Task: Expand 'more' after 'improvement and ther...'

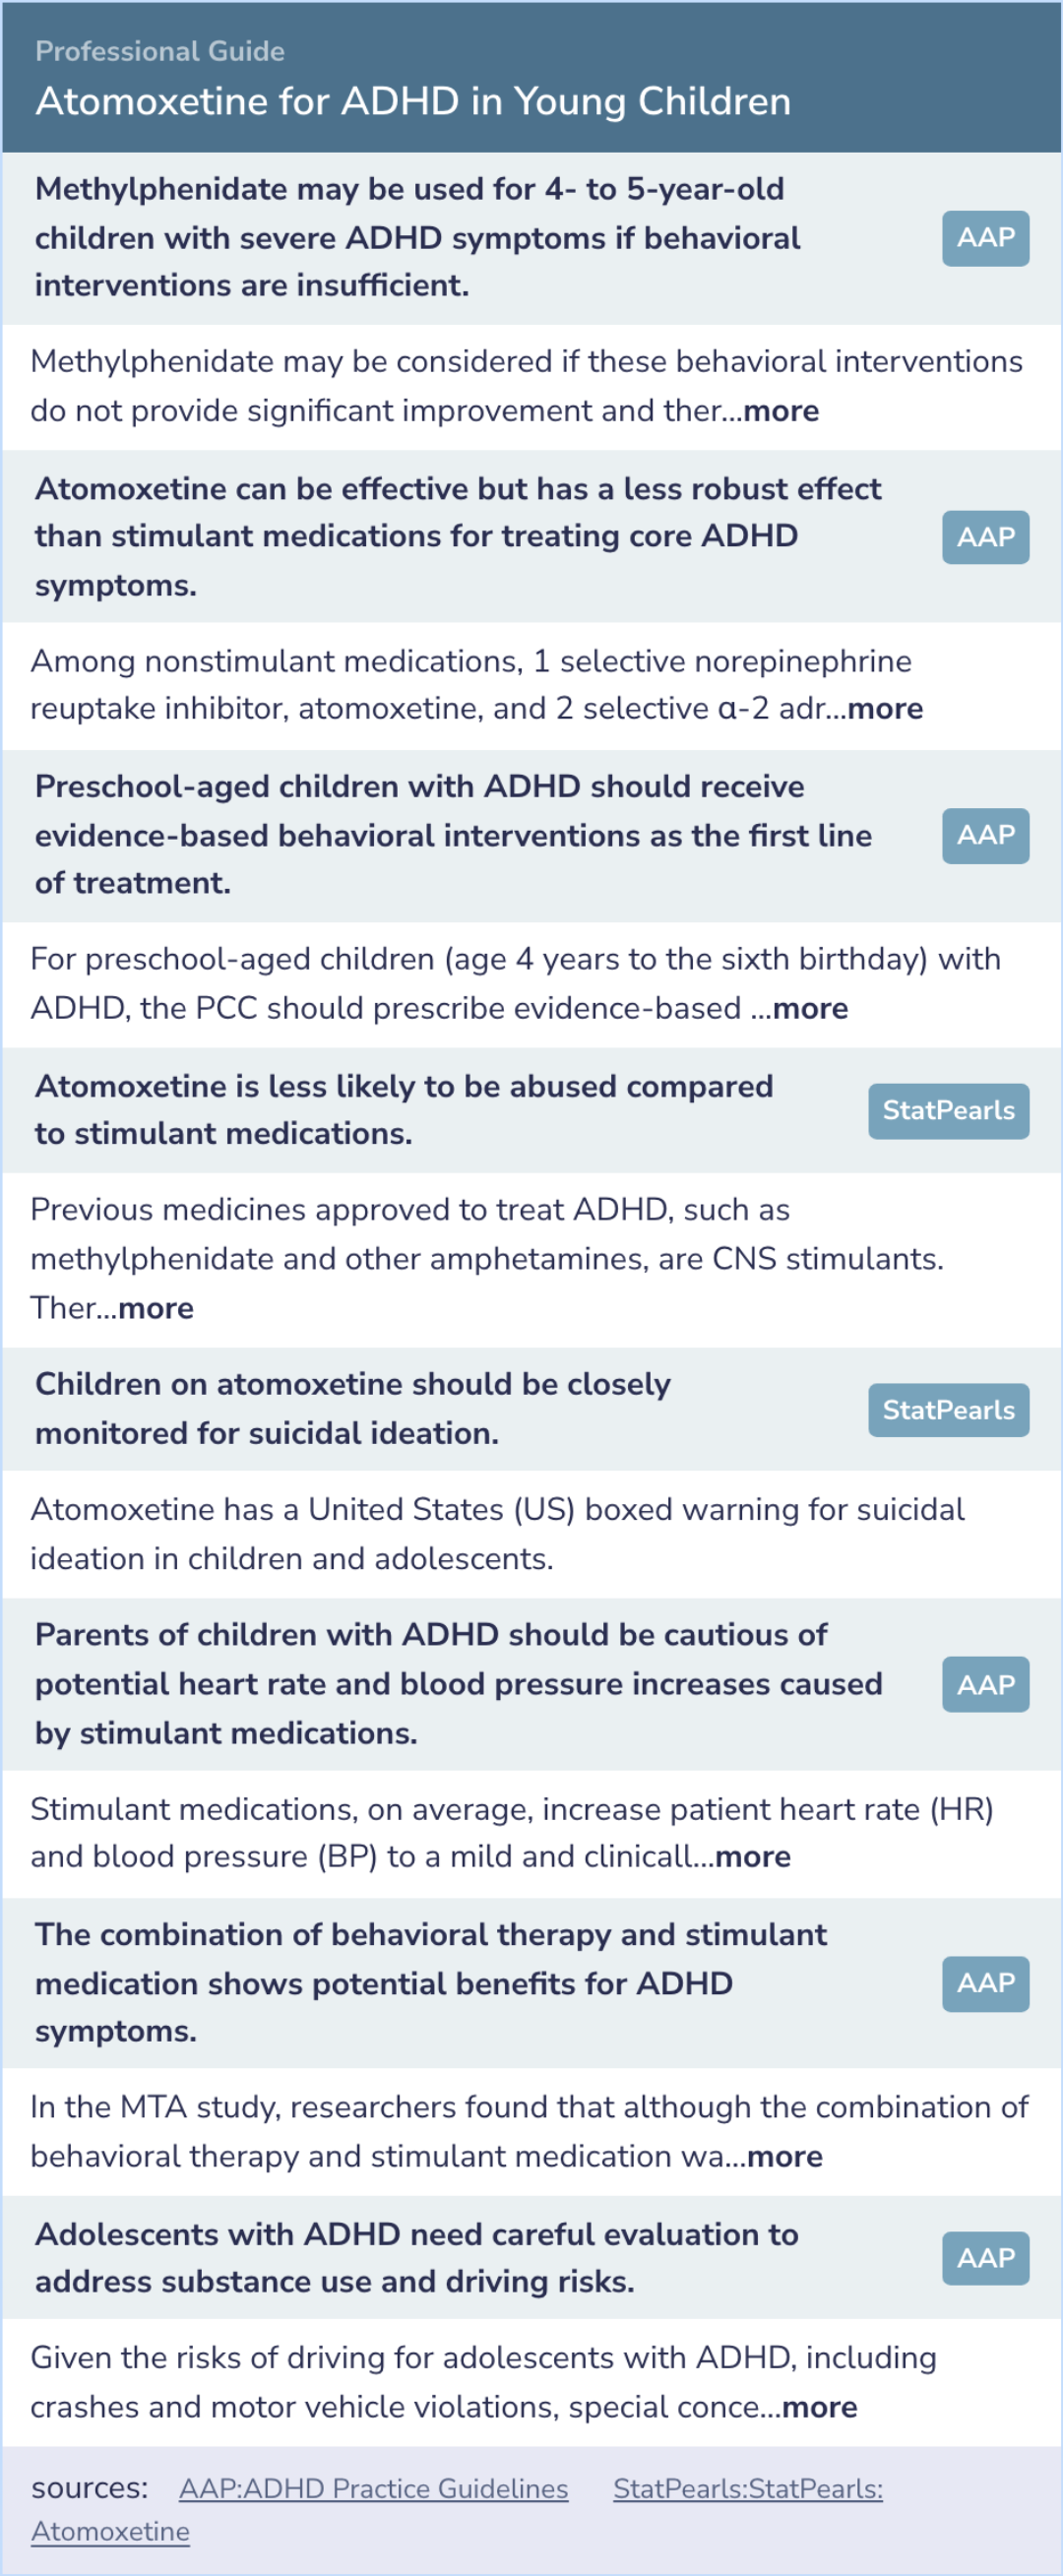Action: (781, 411)
